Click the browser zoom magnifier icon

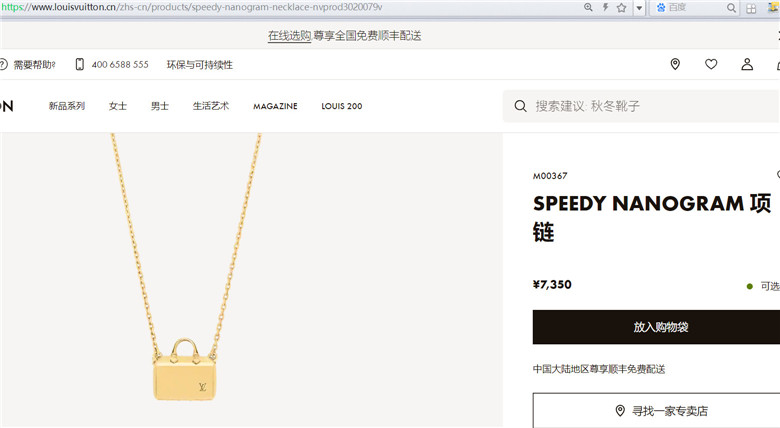pos(588,7)
